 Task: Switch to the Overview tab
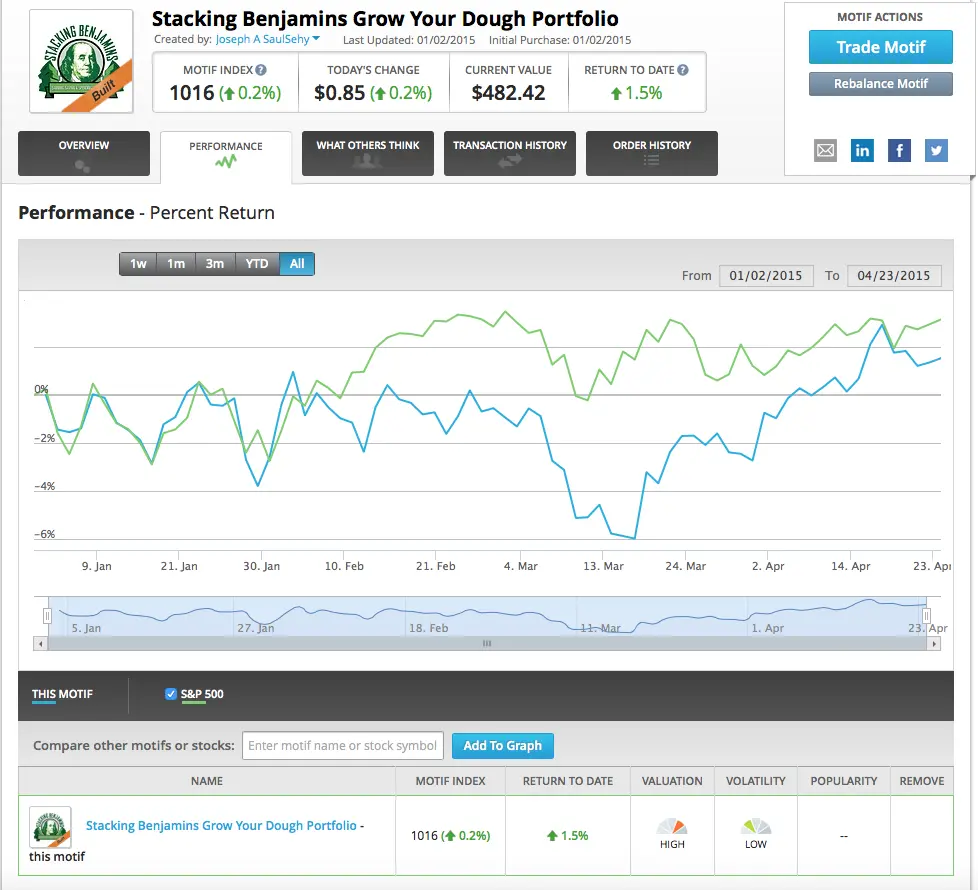84,153
